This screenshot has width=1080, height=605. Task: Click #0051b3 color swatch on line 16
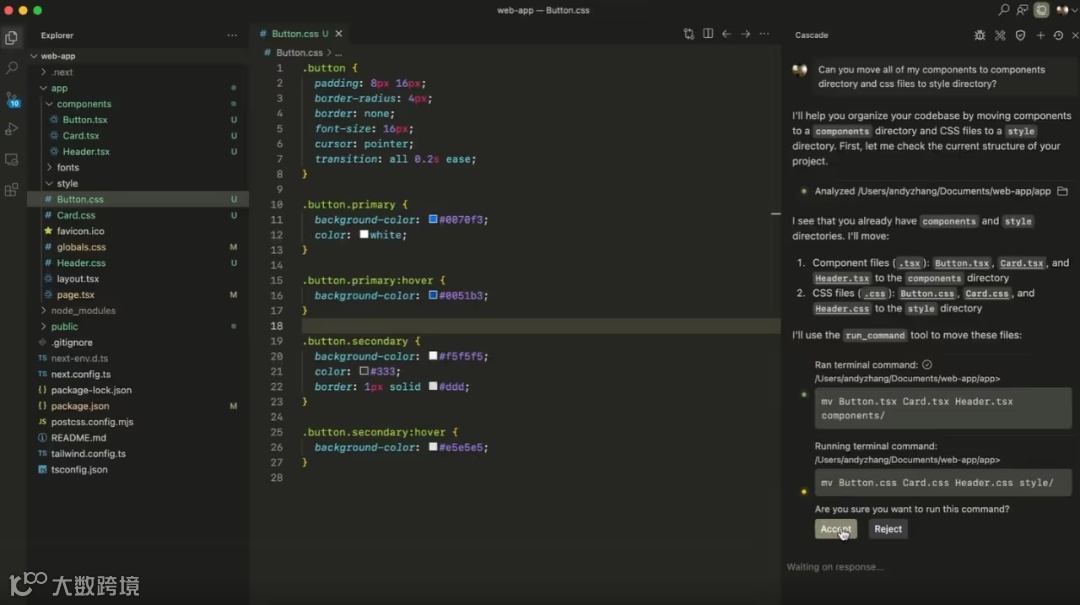[x=433, y=295]
